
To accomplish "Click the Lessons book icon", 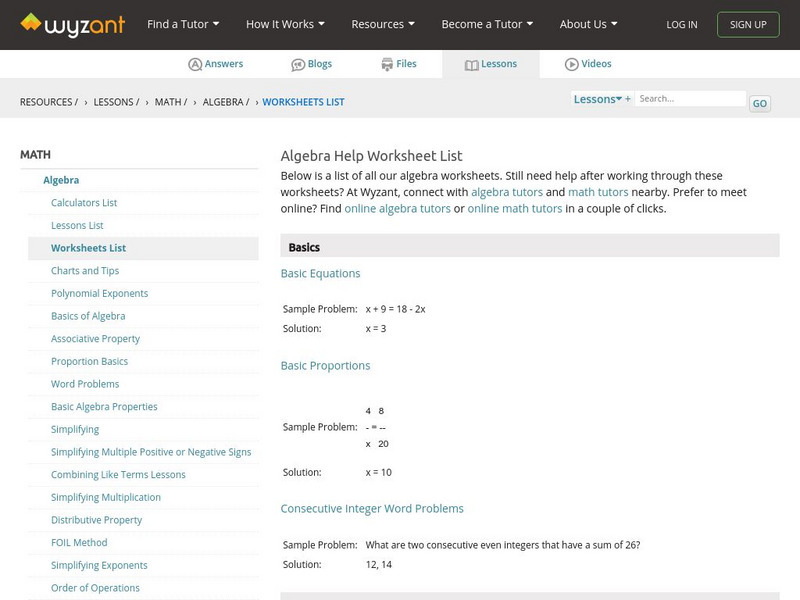I will pyautogui.click(x=472, y=65).
